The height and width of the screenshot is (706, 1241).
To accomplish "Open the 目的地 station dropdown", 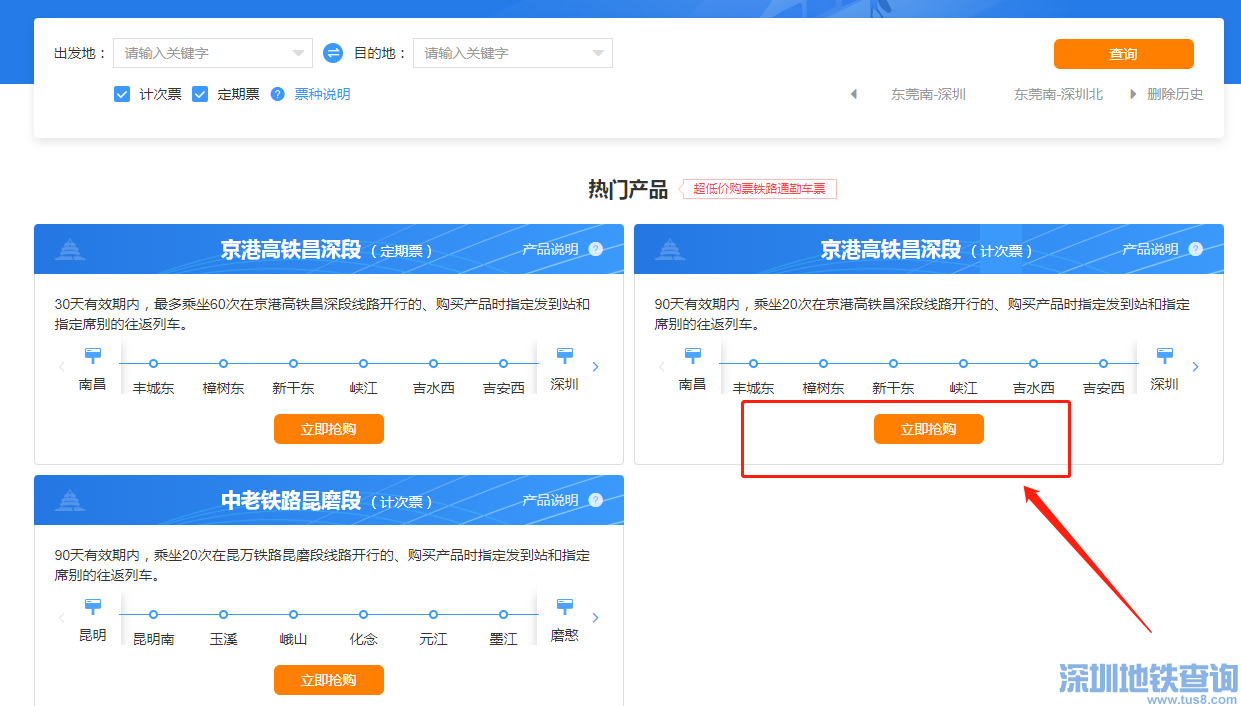I will pos(598,53).
